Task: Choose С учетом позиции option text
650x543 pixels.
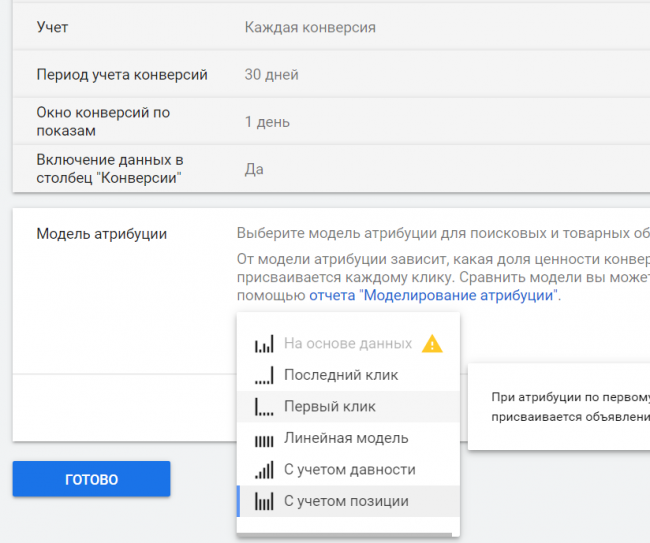Action: 346,501
